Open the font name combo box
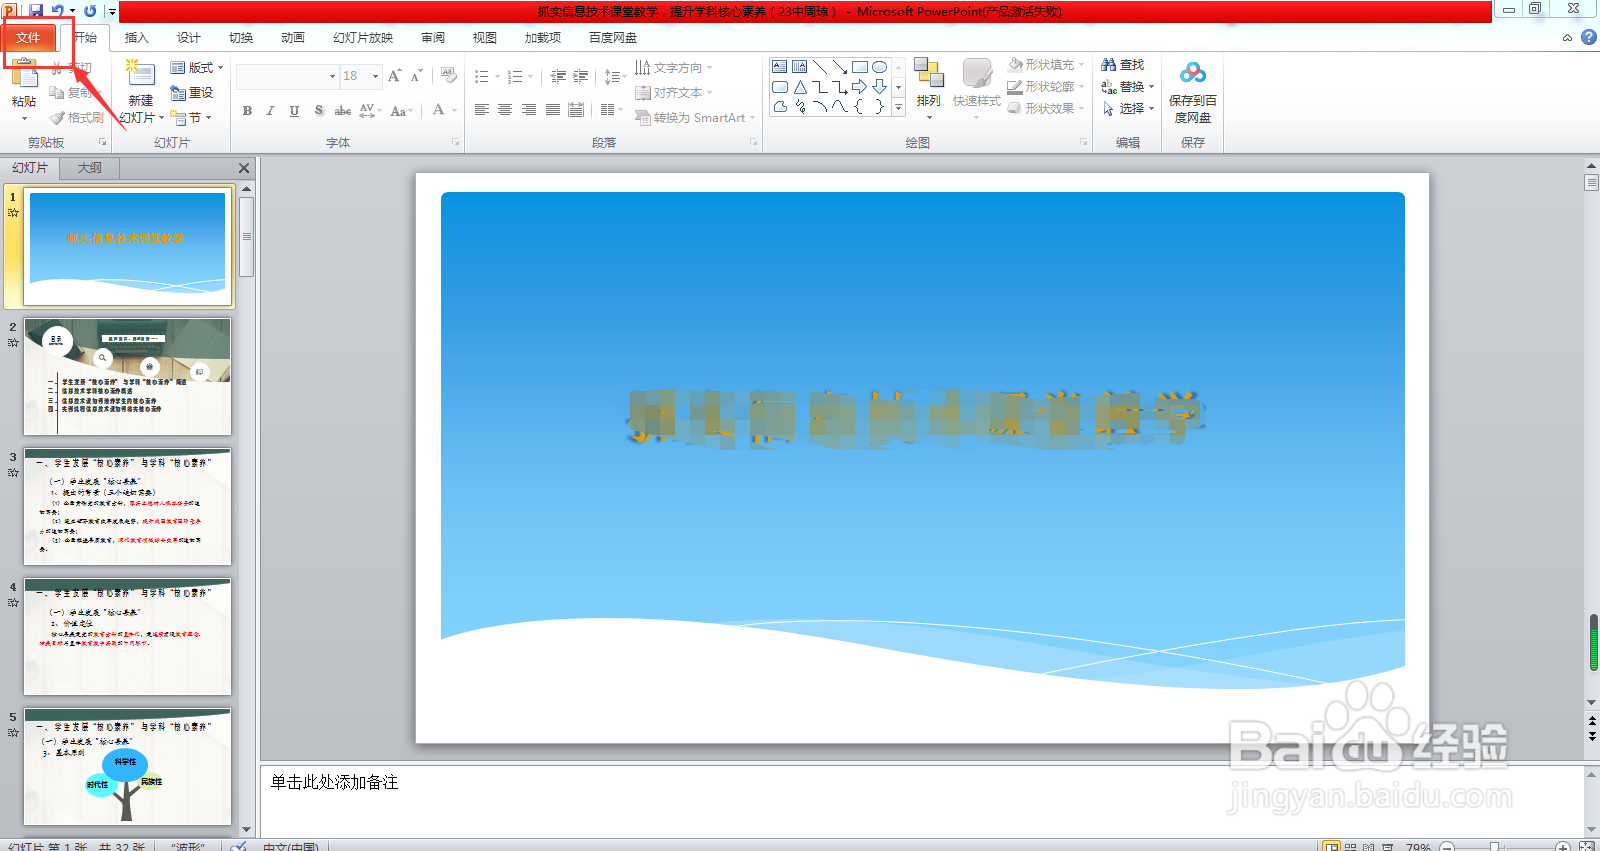Viewport: 1600px width, 851px height. [288, 76]
